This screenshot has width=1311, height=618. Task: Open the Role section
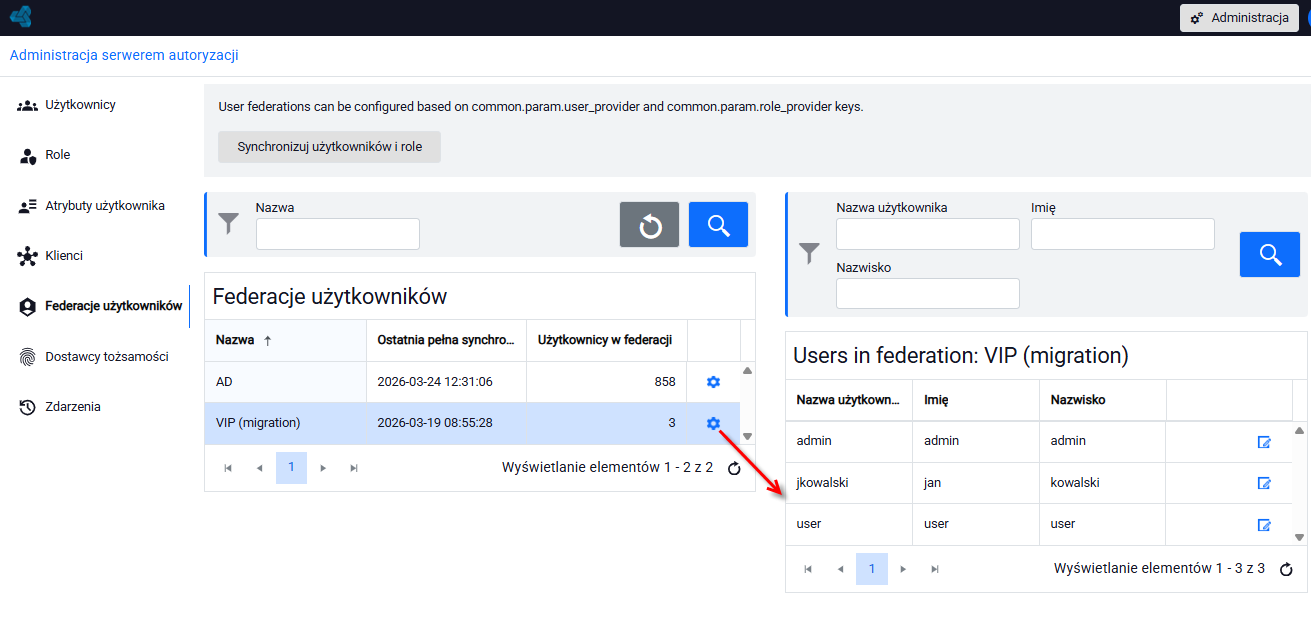click(x=58, y=155)
